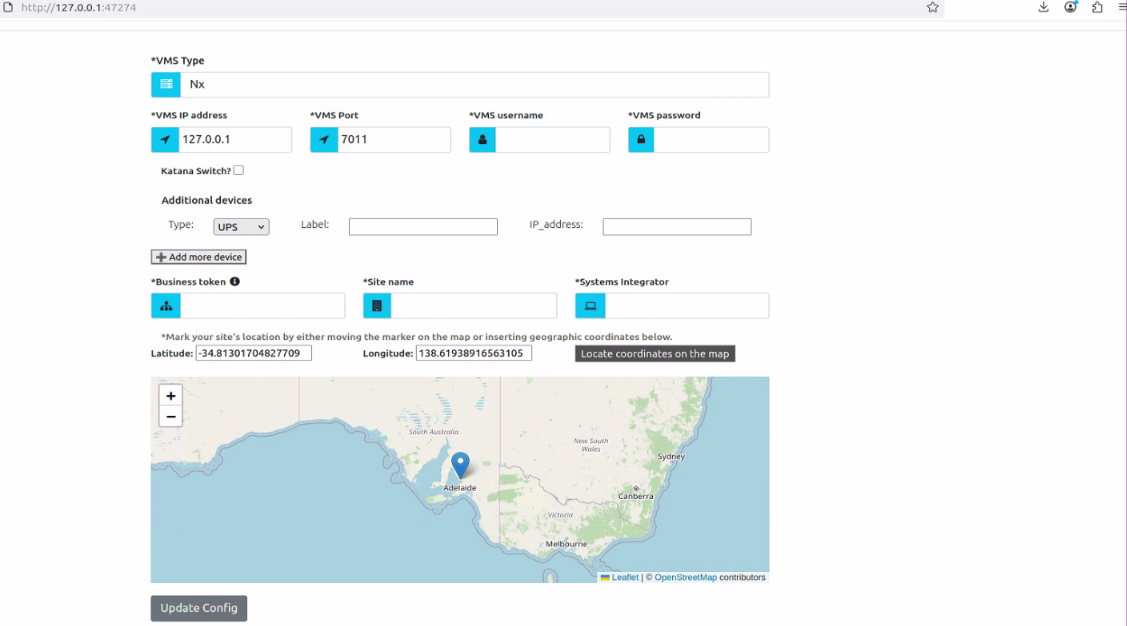
Task: Click the VMS IP address arrow icon
Action: pyautogui.click(x=165, y=140)
